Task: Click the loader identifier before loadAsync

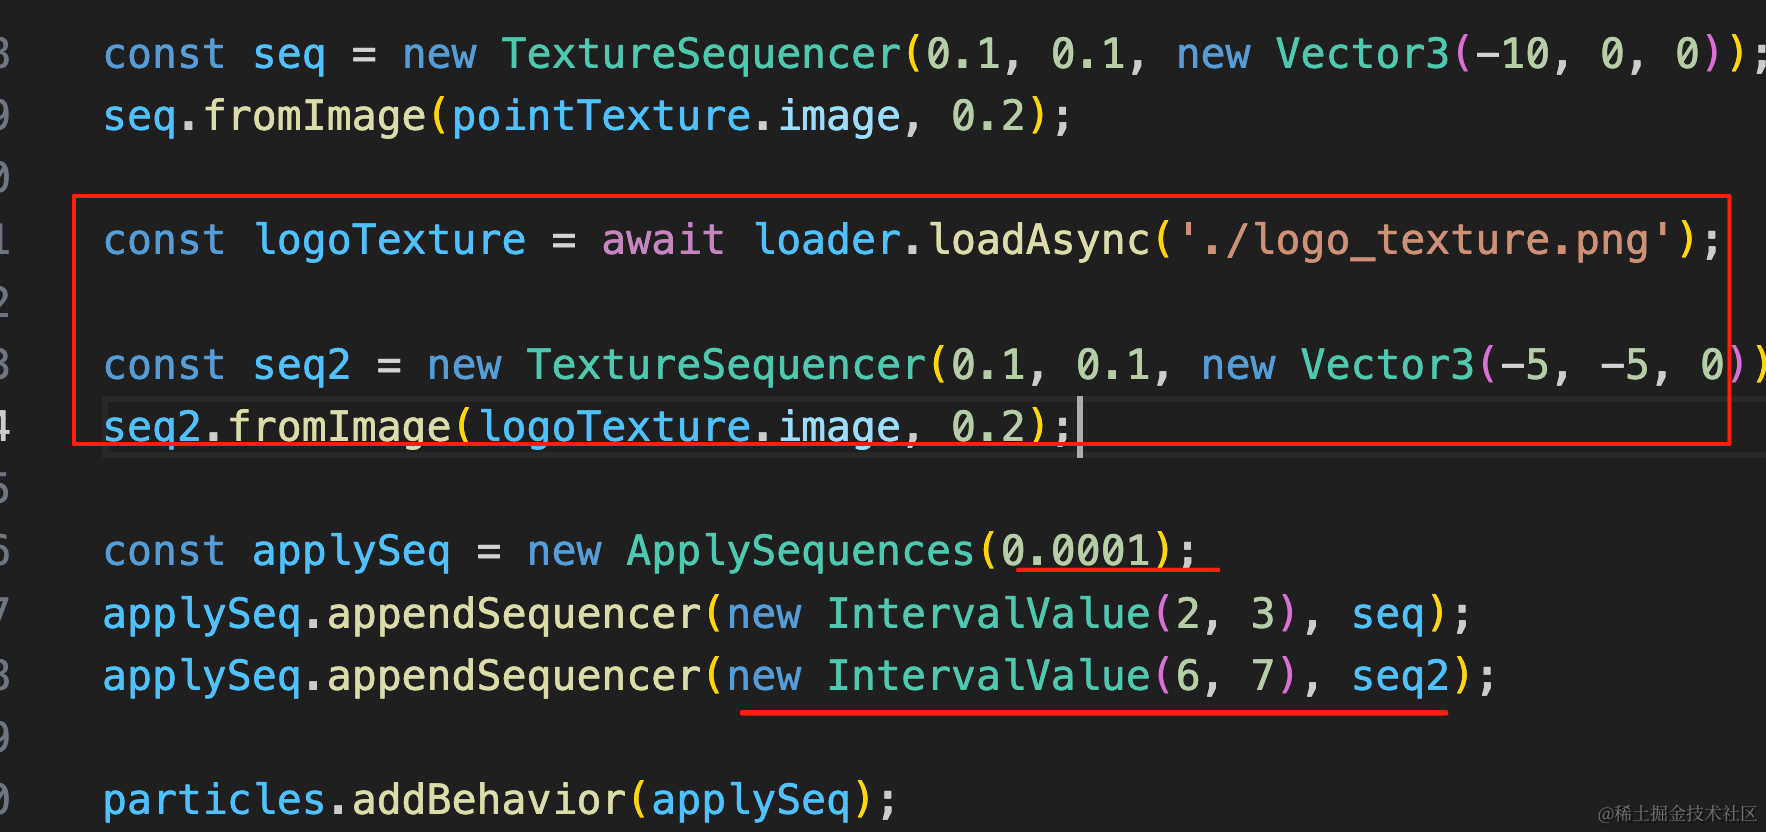Action: click(x=827, y=240)
